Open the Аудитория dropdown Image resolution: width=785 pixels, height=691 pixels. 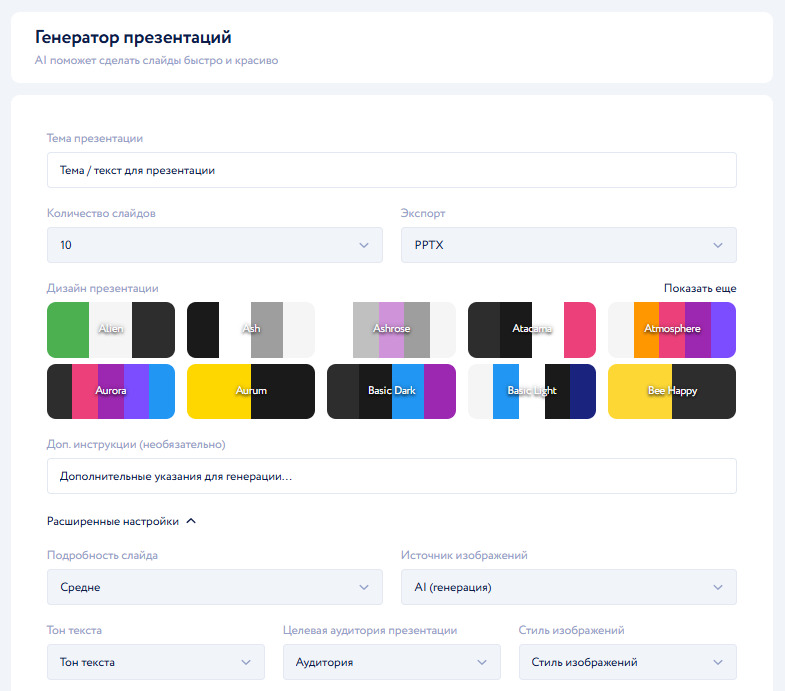coord(391,662)
